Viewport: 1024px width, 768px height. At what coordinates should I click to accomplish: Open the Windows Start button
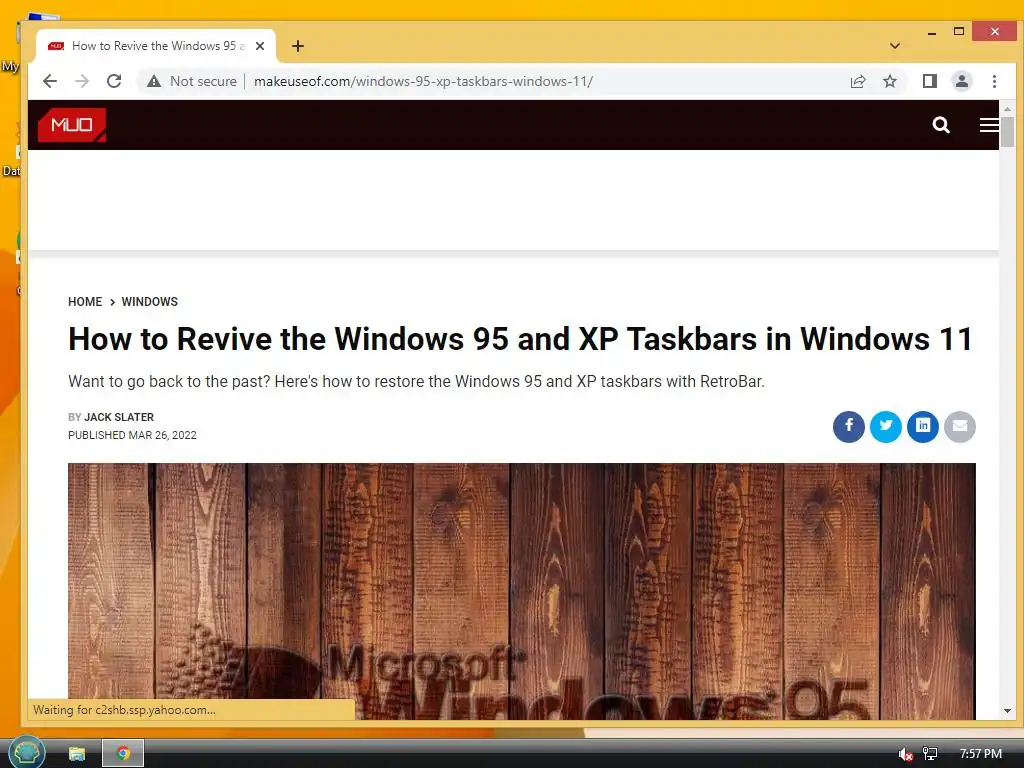[x=26, y=752]
